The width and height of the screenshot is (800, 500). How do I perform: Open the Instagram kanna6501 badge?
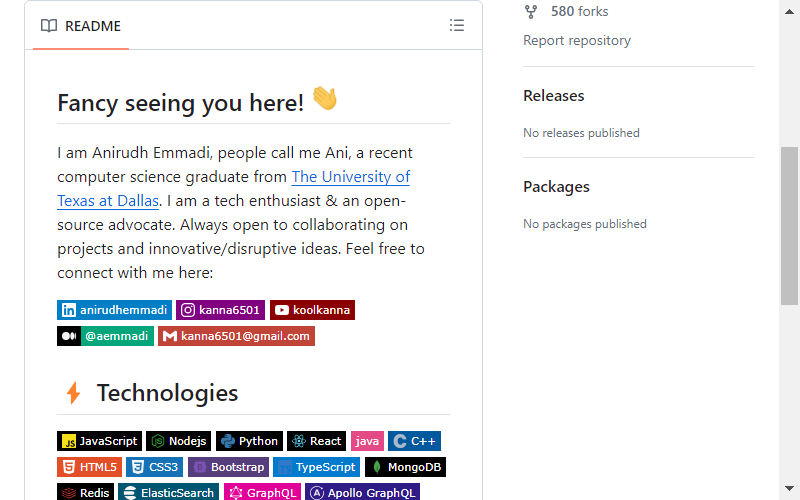(220, 310)
